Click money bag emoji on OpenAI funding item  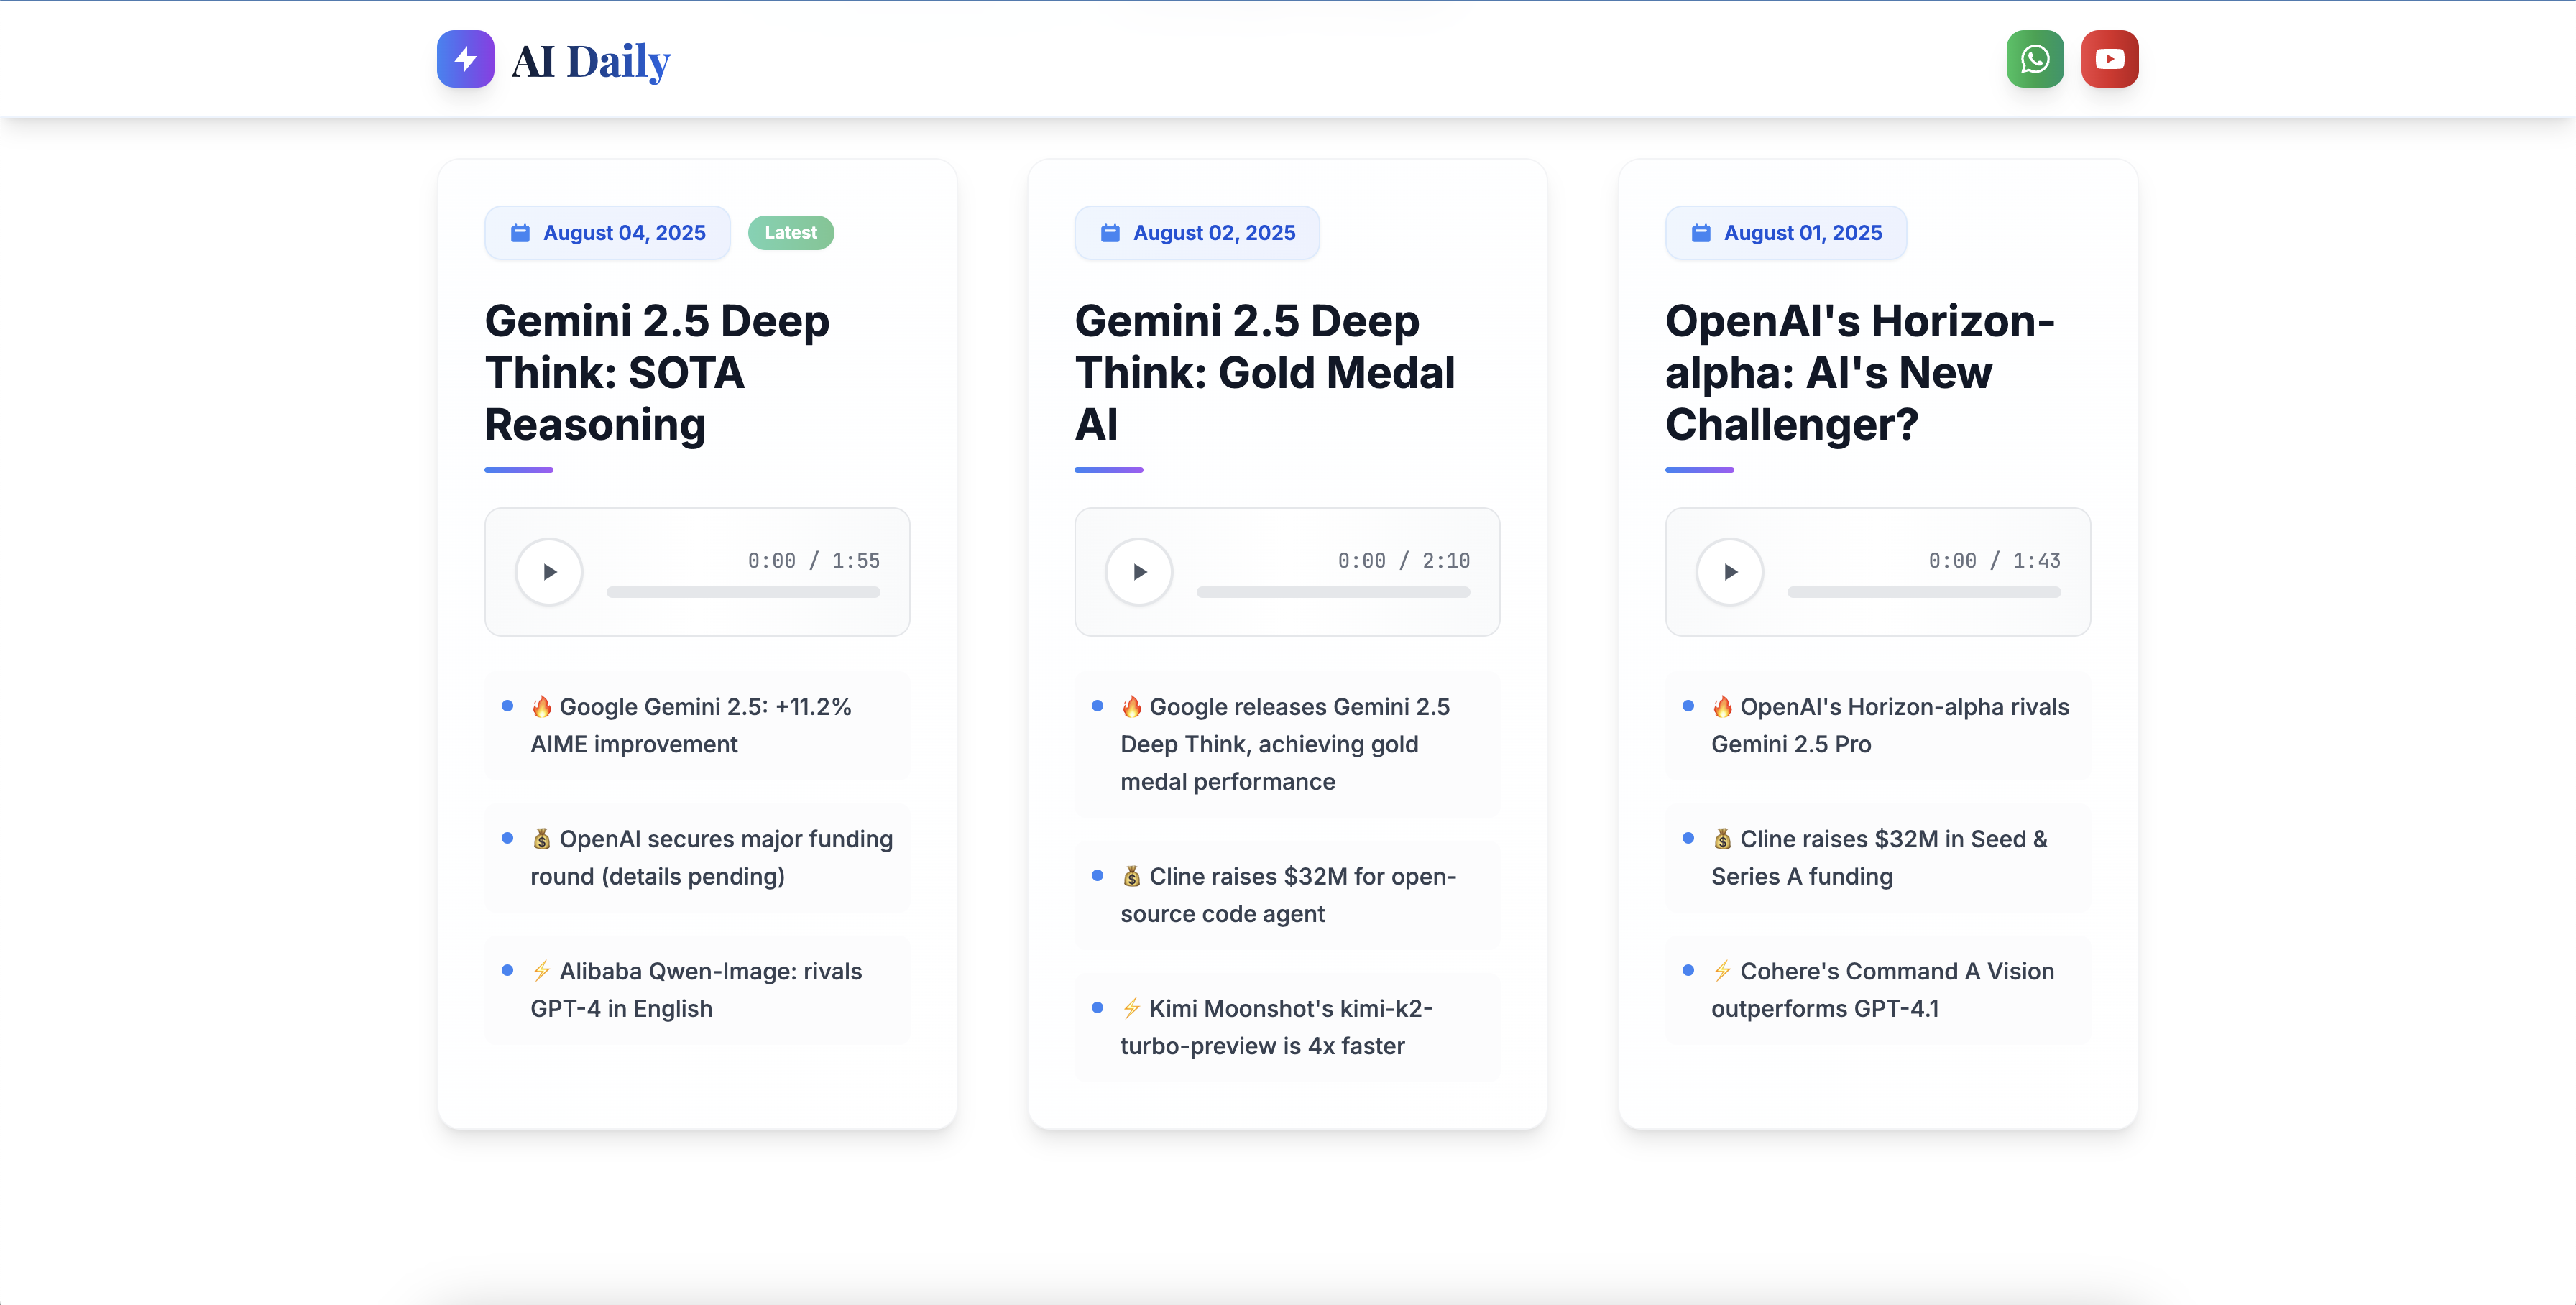541,839
